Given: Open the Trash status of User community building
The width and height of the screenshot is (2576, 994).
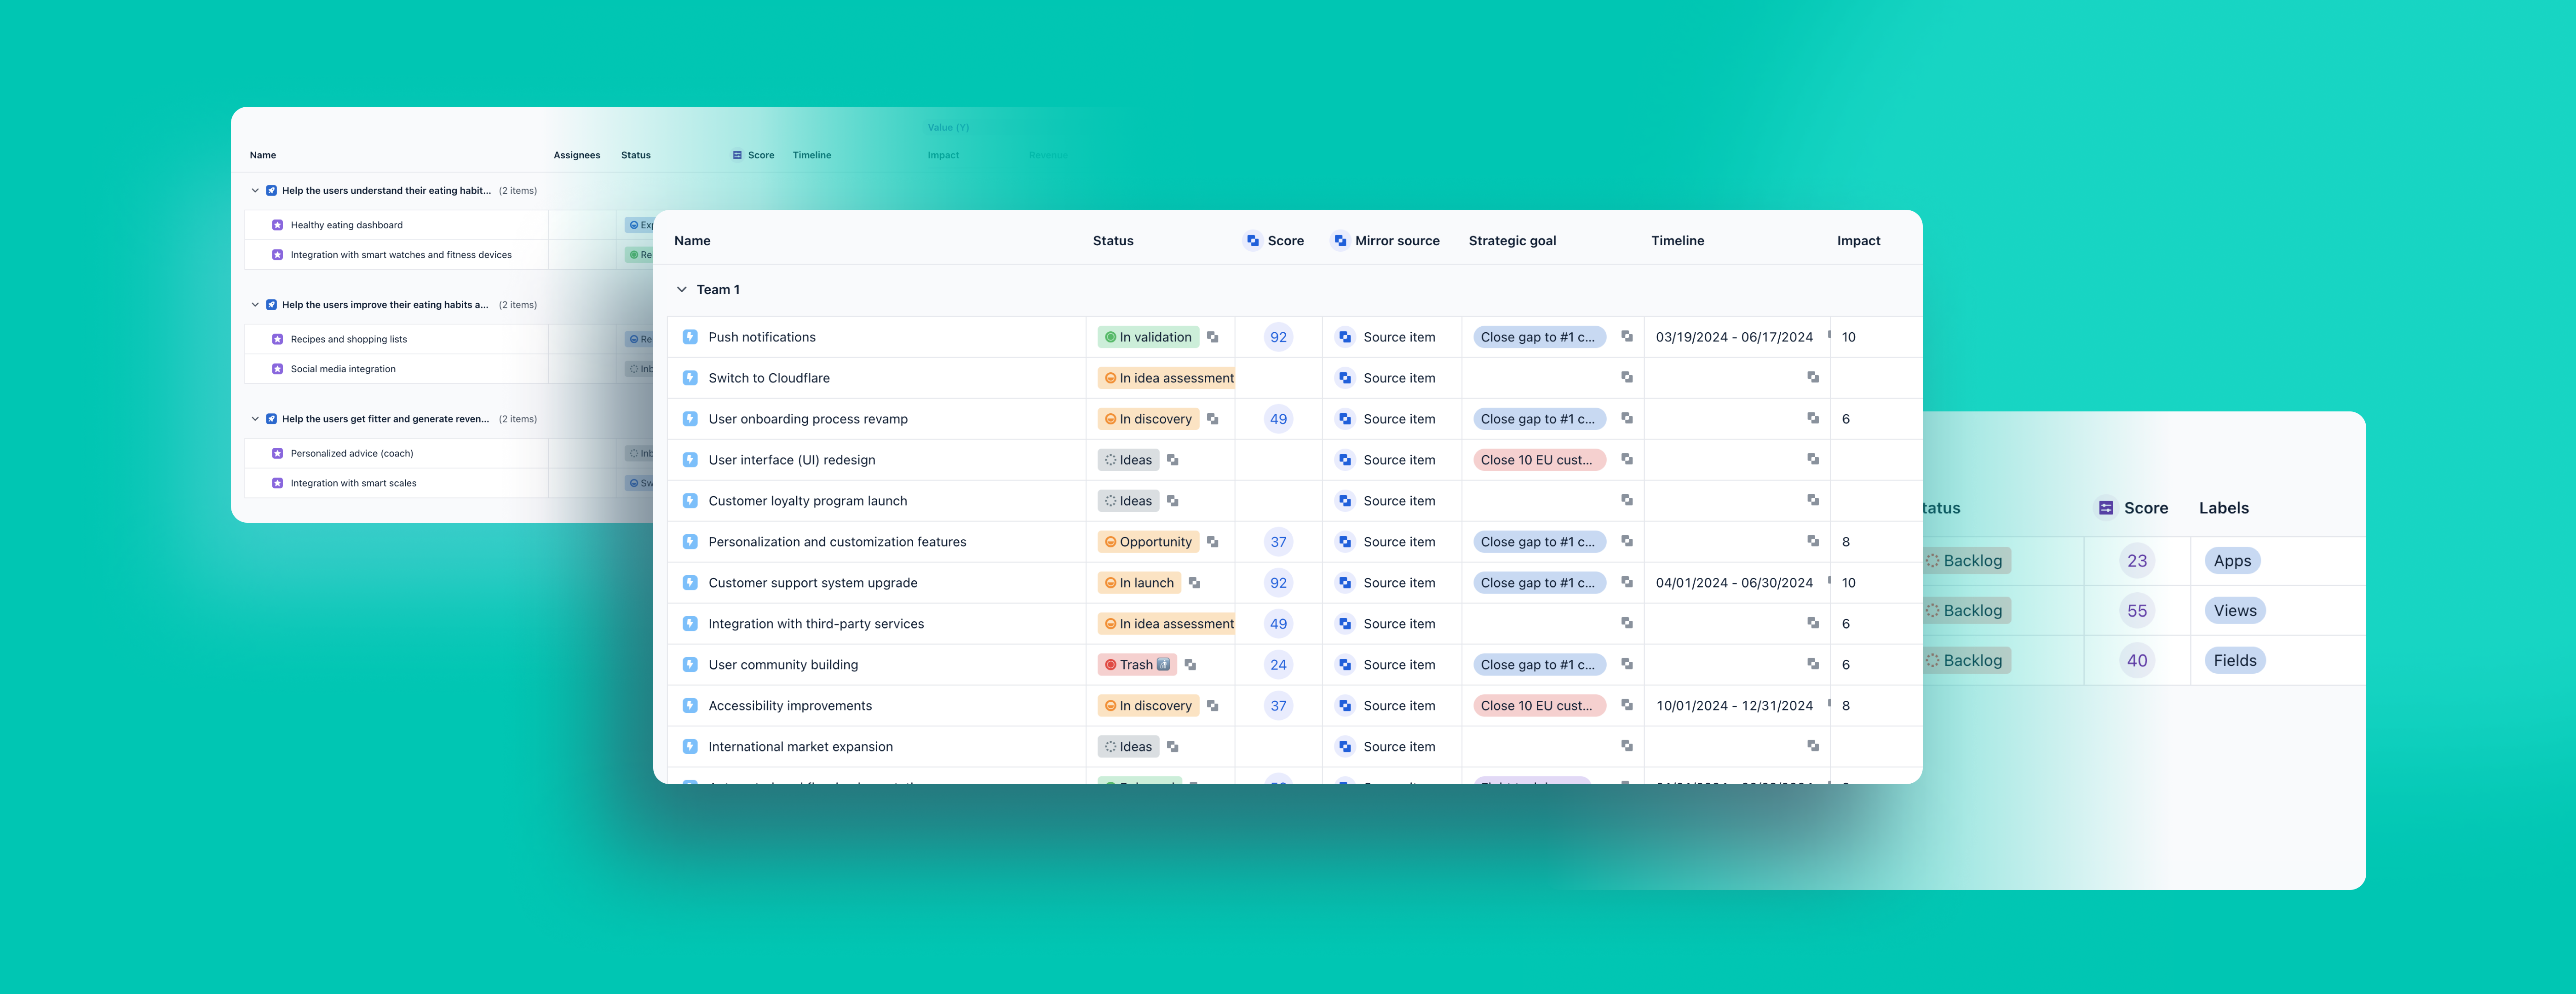Looking at the screenshot, I should tap(1137, 665).
